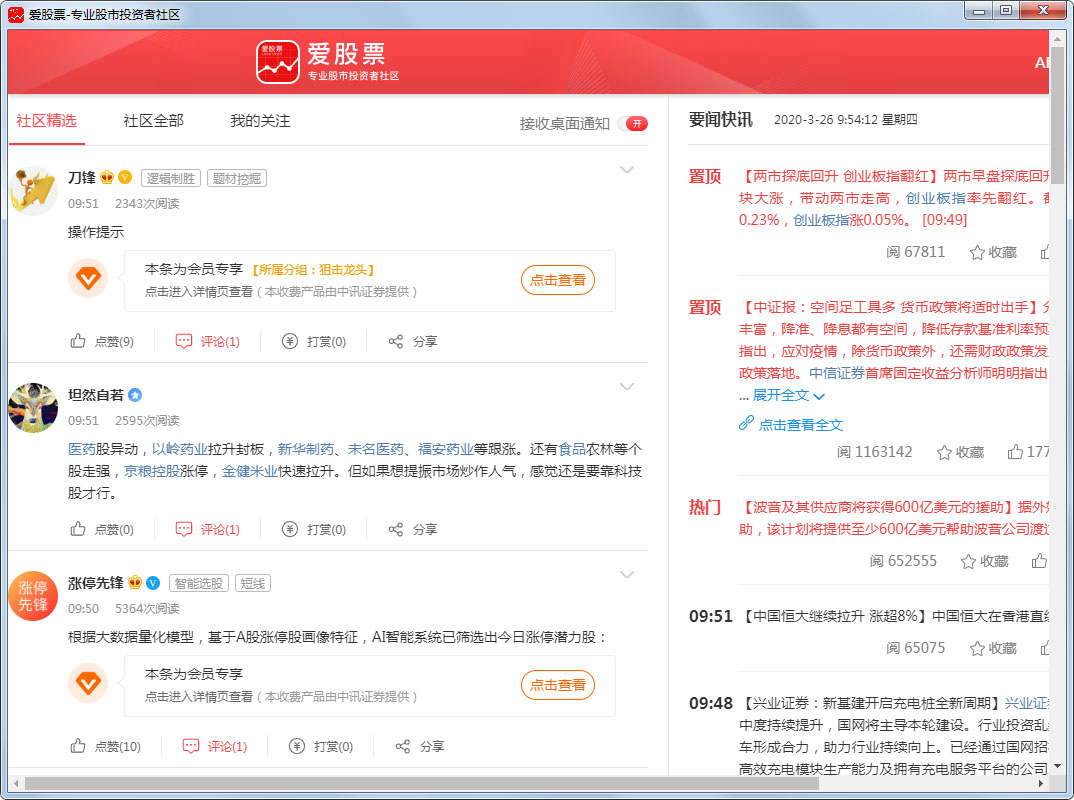Click the 爱股票 app logo in header
The width and height of the screenshot is (1074, 800).
click(277, 61)
